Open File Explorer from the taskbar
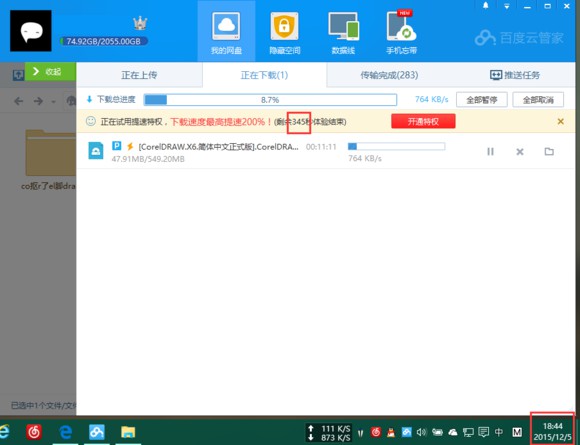 [x=128, y=432]
